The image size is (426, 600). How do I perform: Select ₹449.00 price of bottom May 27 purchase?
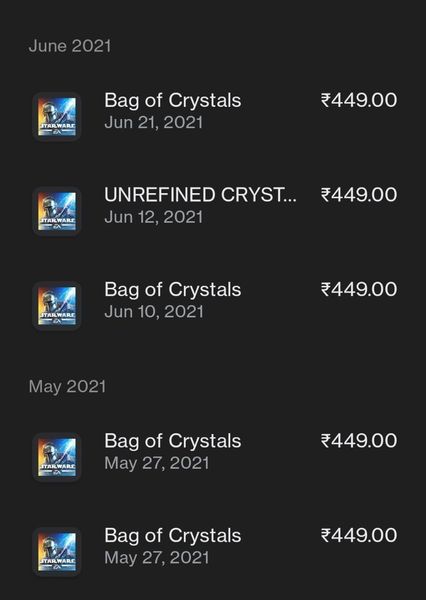pyautogui.click(x=359, y=535)
